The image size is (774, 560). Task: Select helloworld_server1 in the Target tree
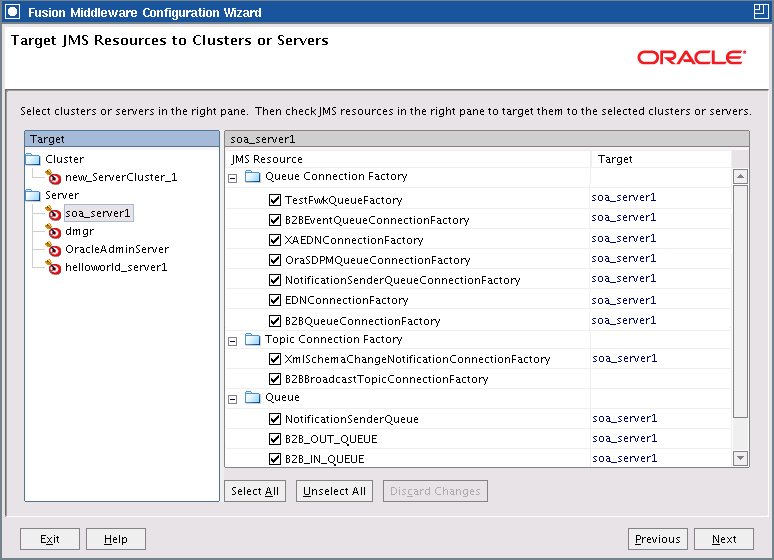click(x=116, y=267)
